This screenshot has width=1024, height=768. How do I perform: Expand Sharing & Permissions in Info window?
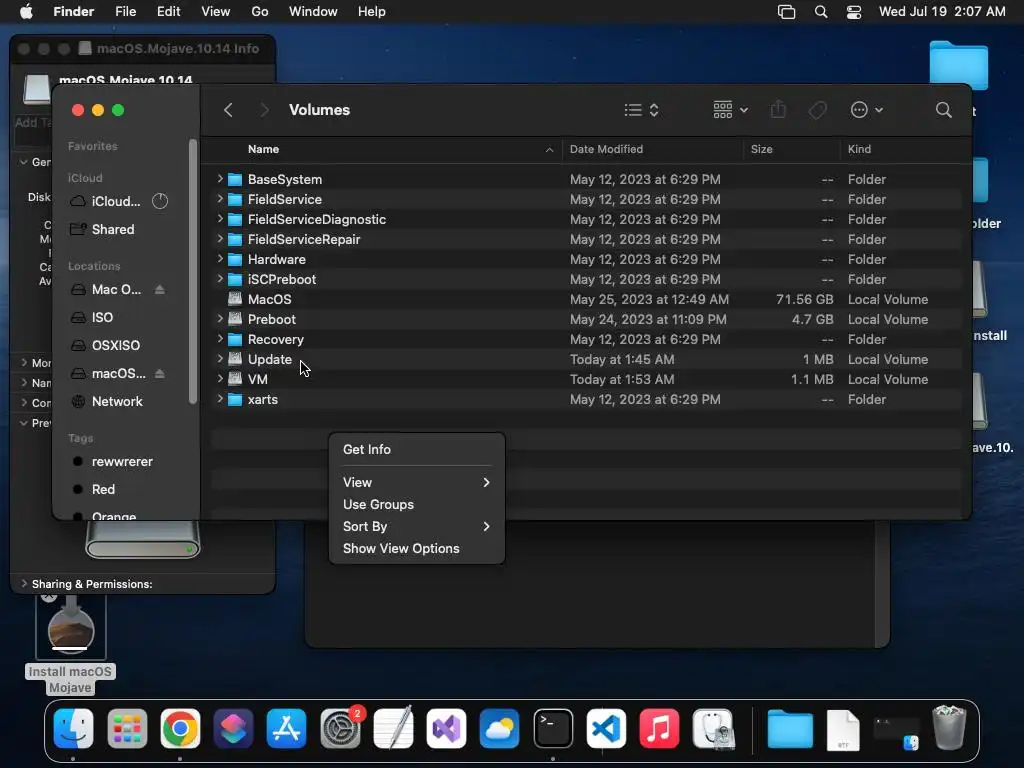[25, 583]
